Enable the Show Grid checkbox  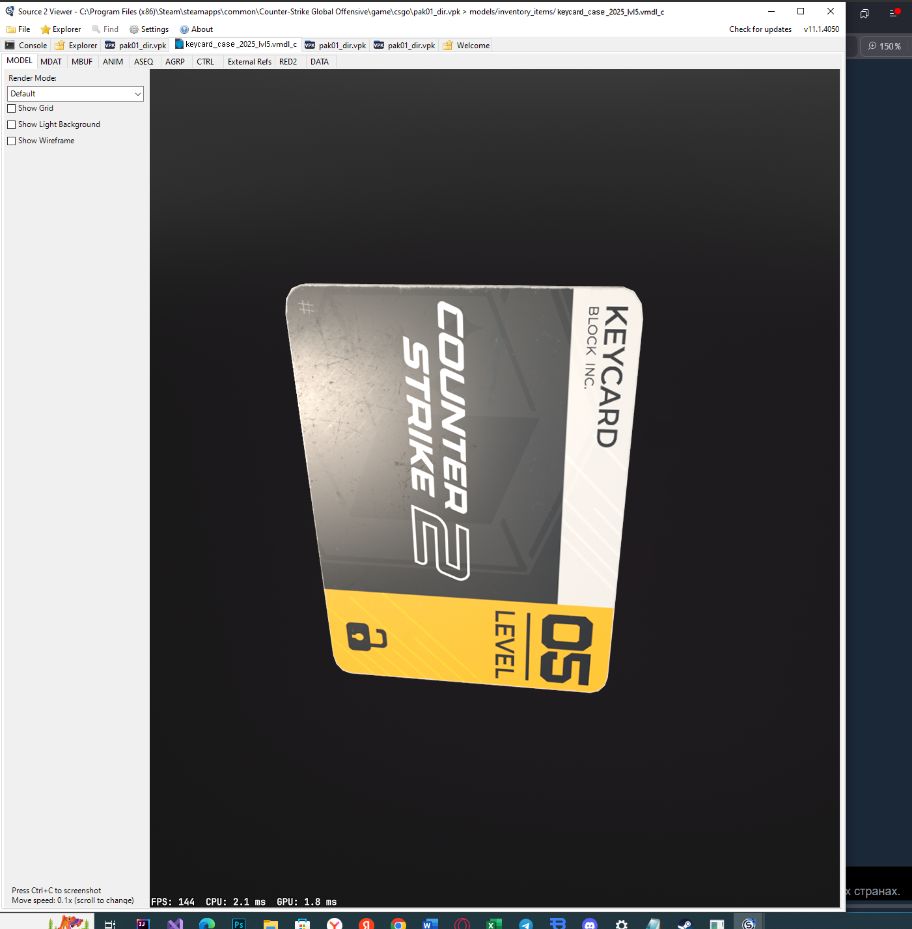(11, 108)
